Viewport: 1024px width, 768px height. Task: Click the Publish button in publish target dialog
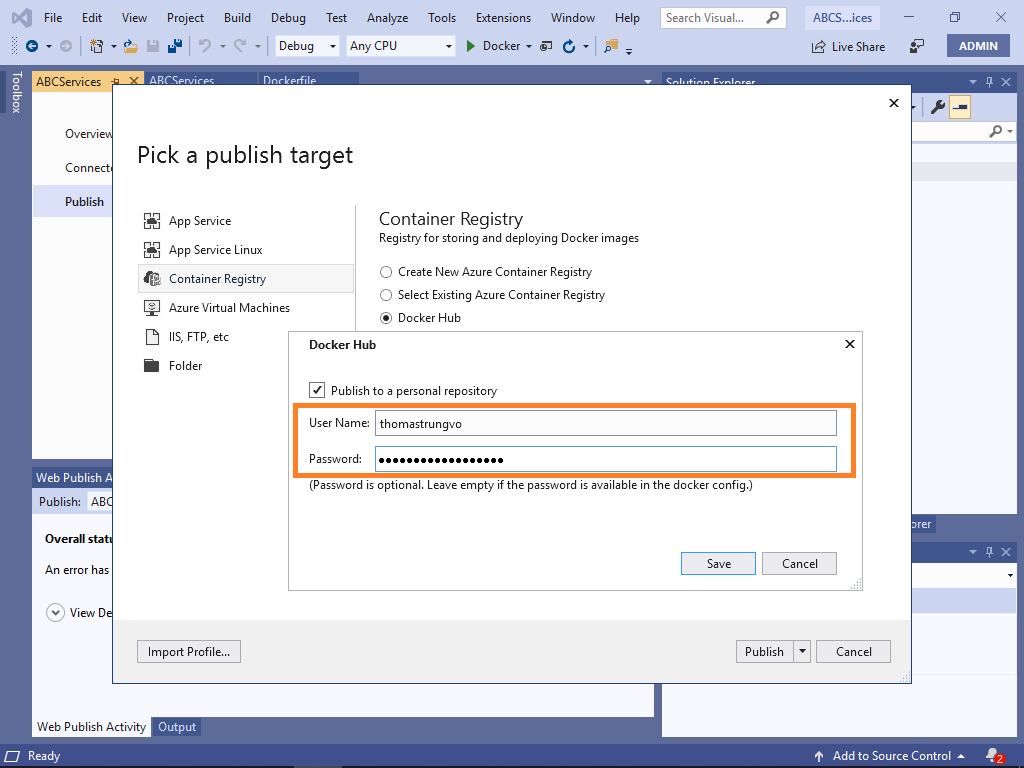pyautogui.click(x=764, y=651)
